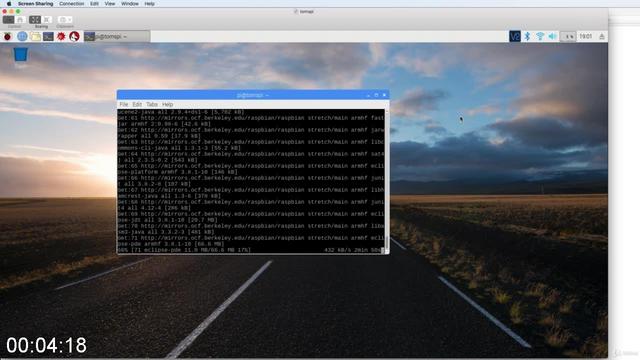Switch Screen Sharing to control mode
Viewport: 640px width, 360px height.
coord(9,20)
